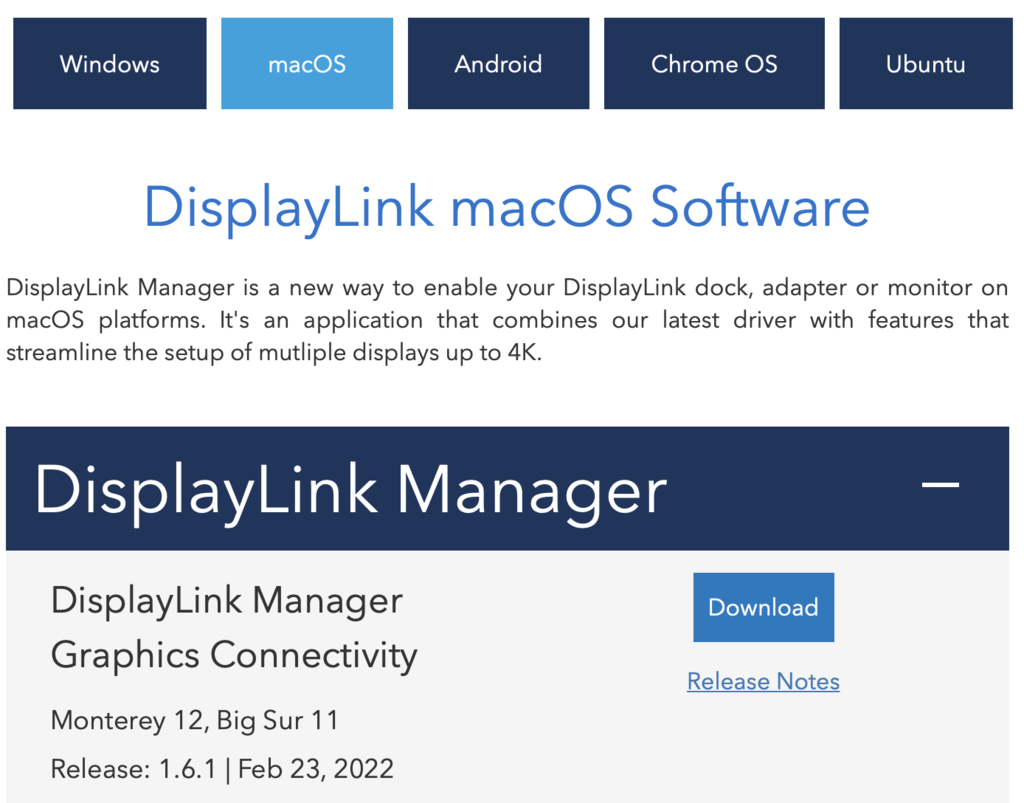Choose the Chrome OS tab
This screenshot has height=803, width=1024.
(x=714, y=63)
